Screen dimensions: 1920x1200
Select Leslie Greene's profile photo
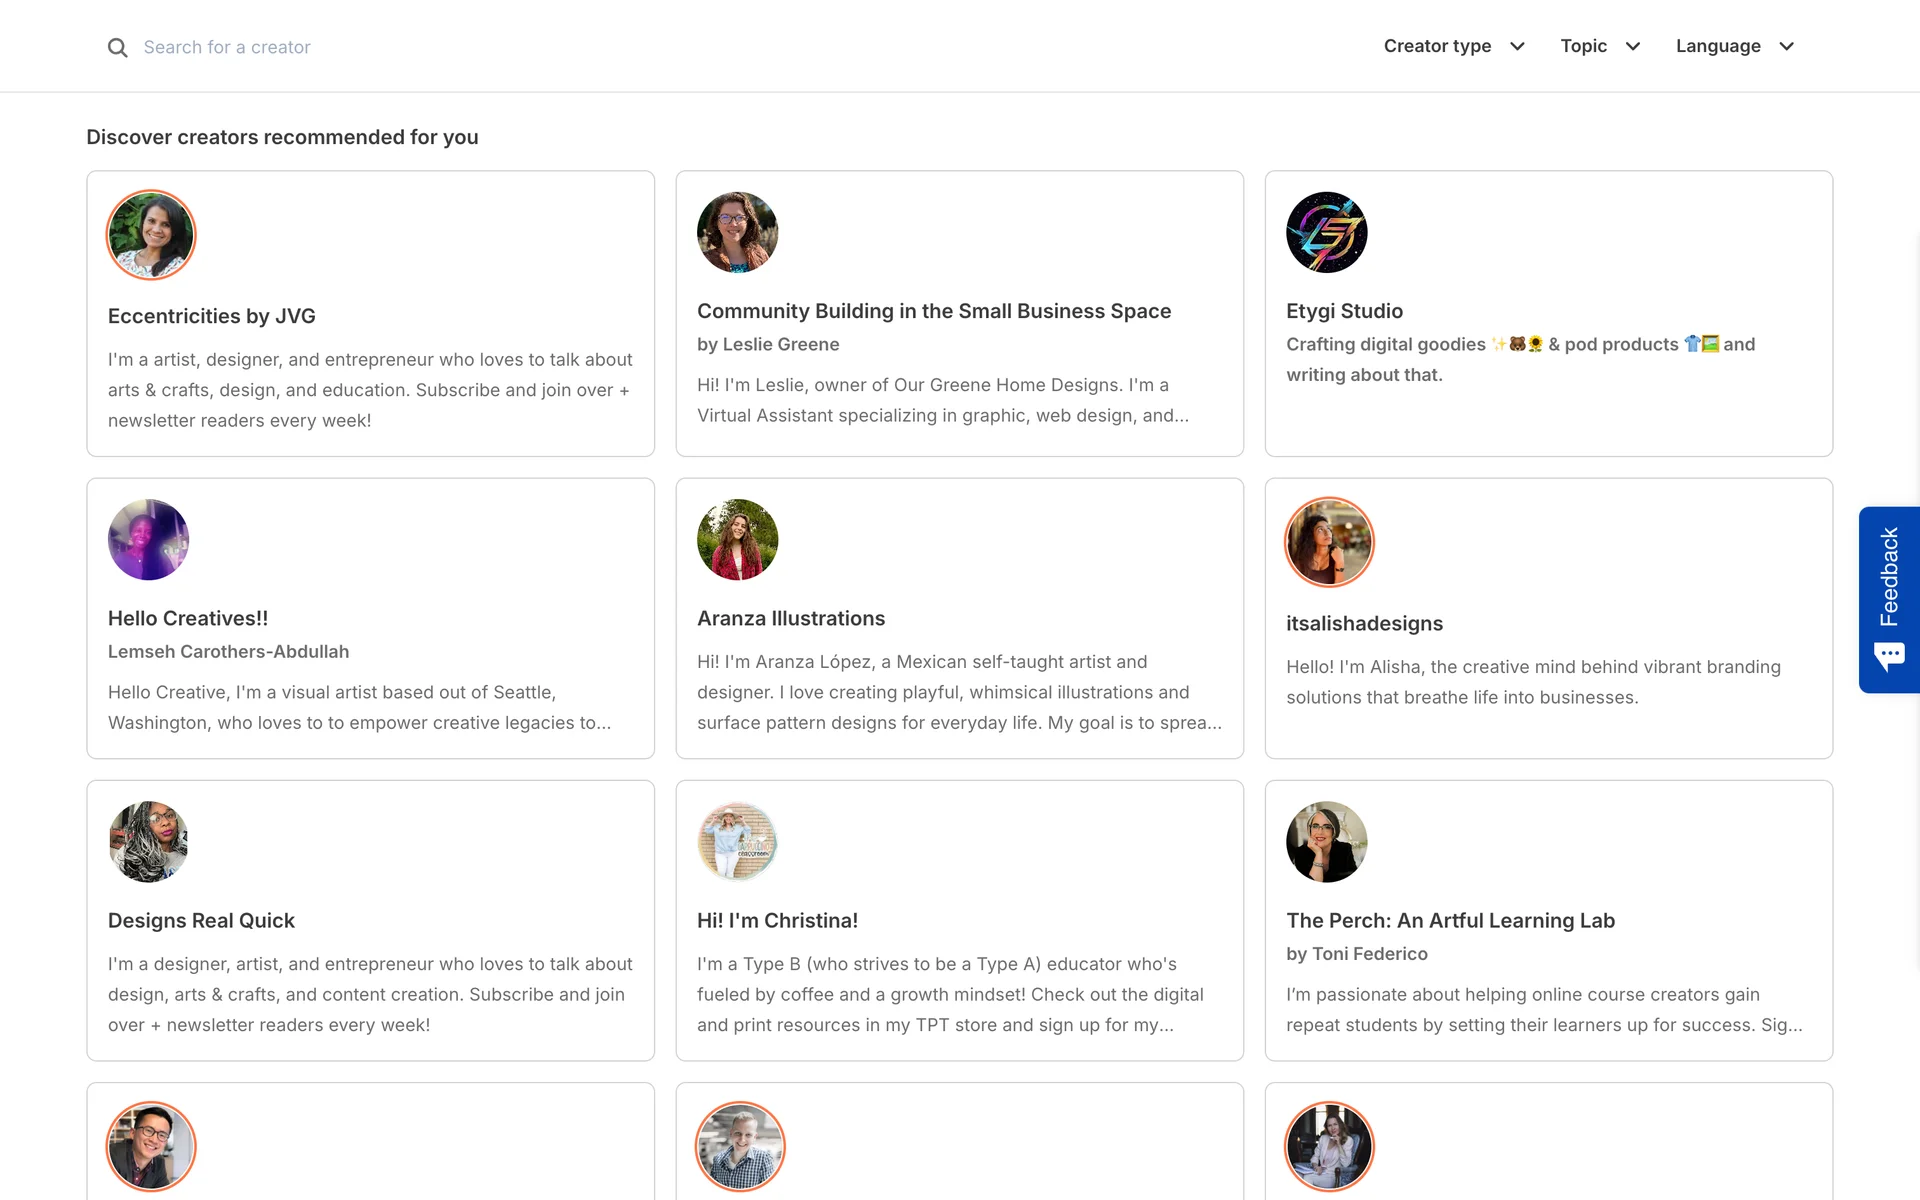point(737,232)
